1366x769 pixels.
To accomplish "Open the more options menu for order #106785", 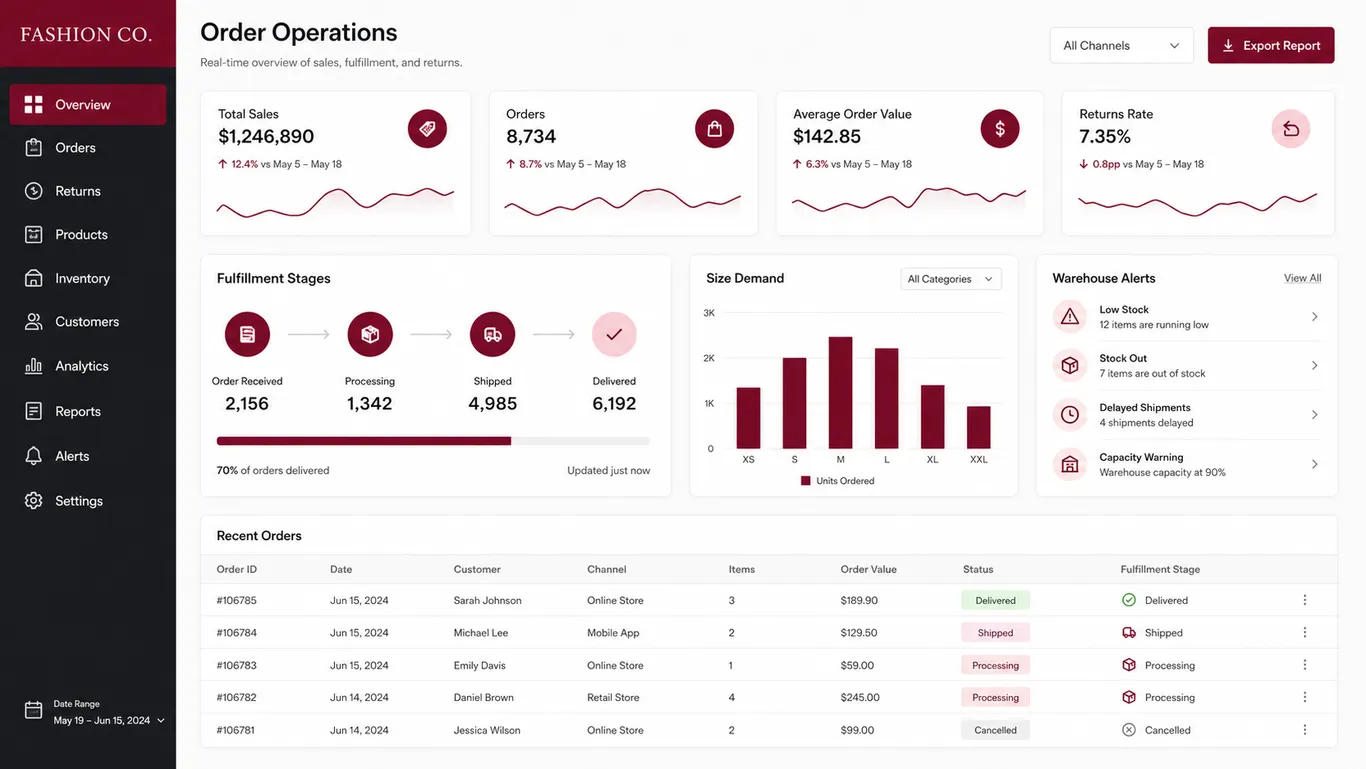I will [x=1305, y=600].
